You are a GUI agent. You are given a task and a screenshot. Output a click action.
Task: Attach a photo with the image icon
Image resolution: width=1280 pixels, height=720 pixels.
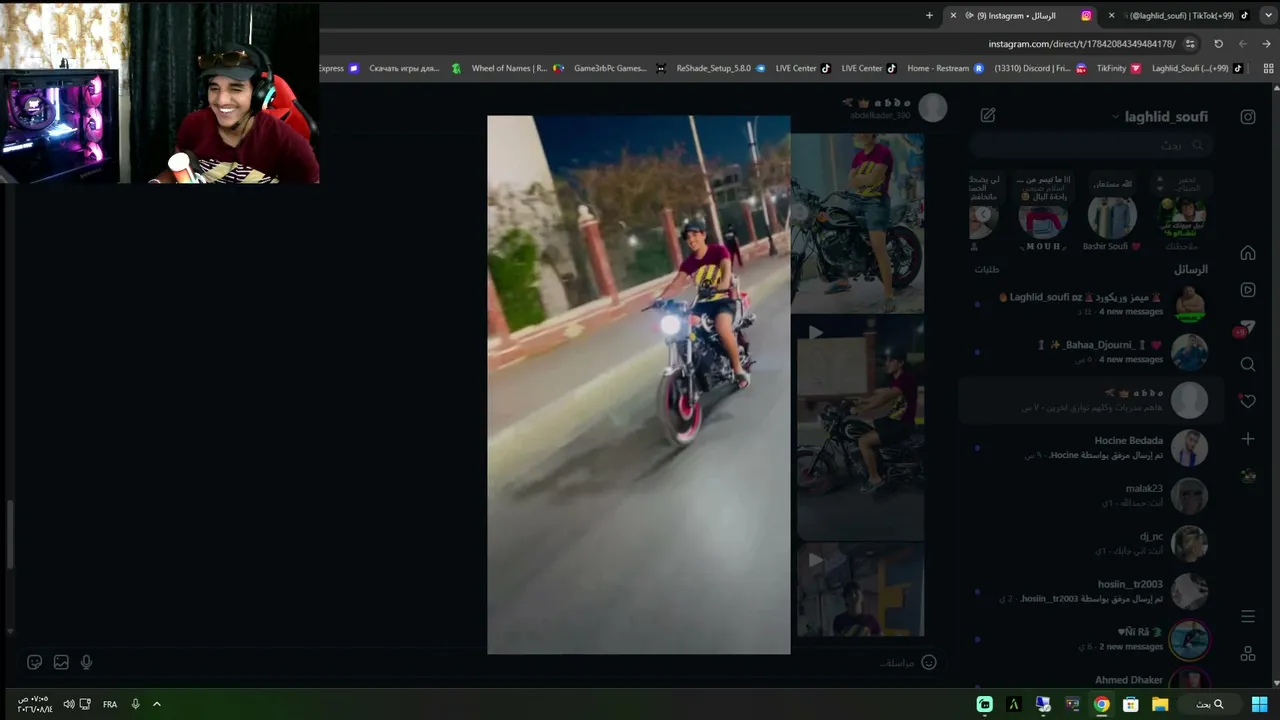(61, 662)
